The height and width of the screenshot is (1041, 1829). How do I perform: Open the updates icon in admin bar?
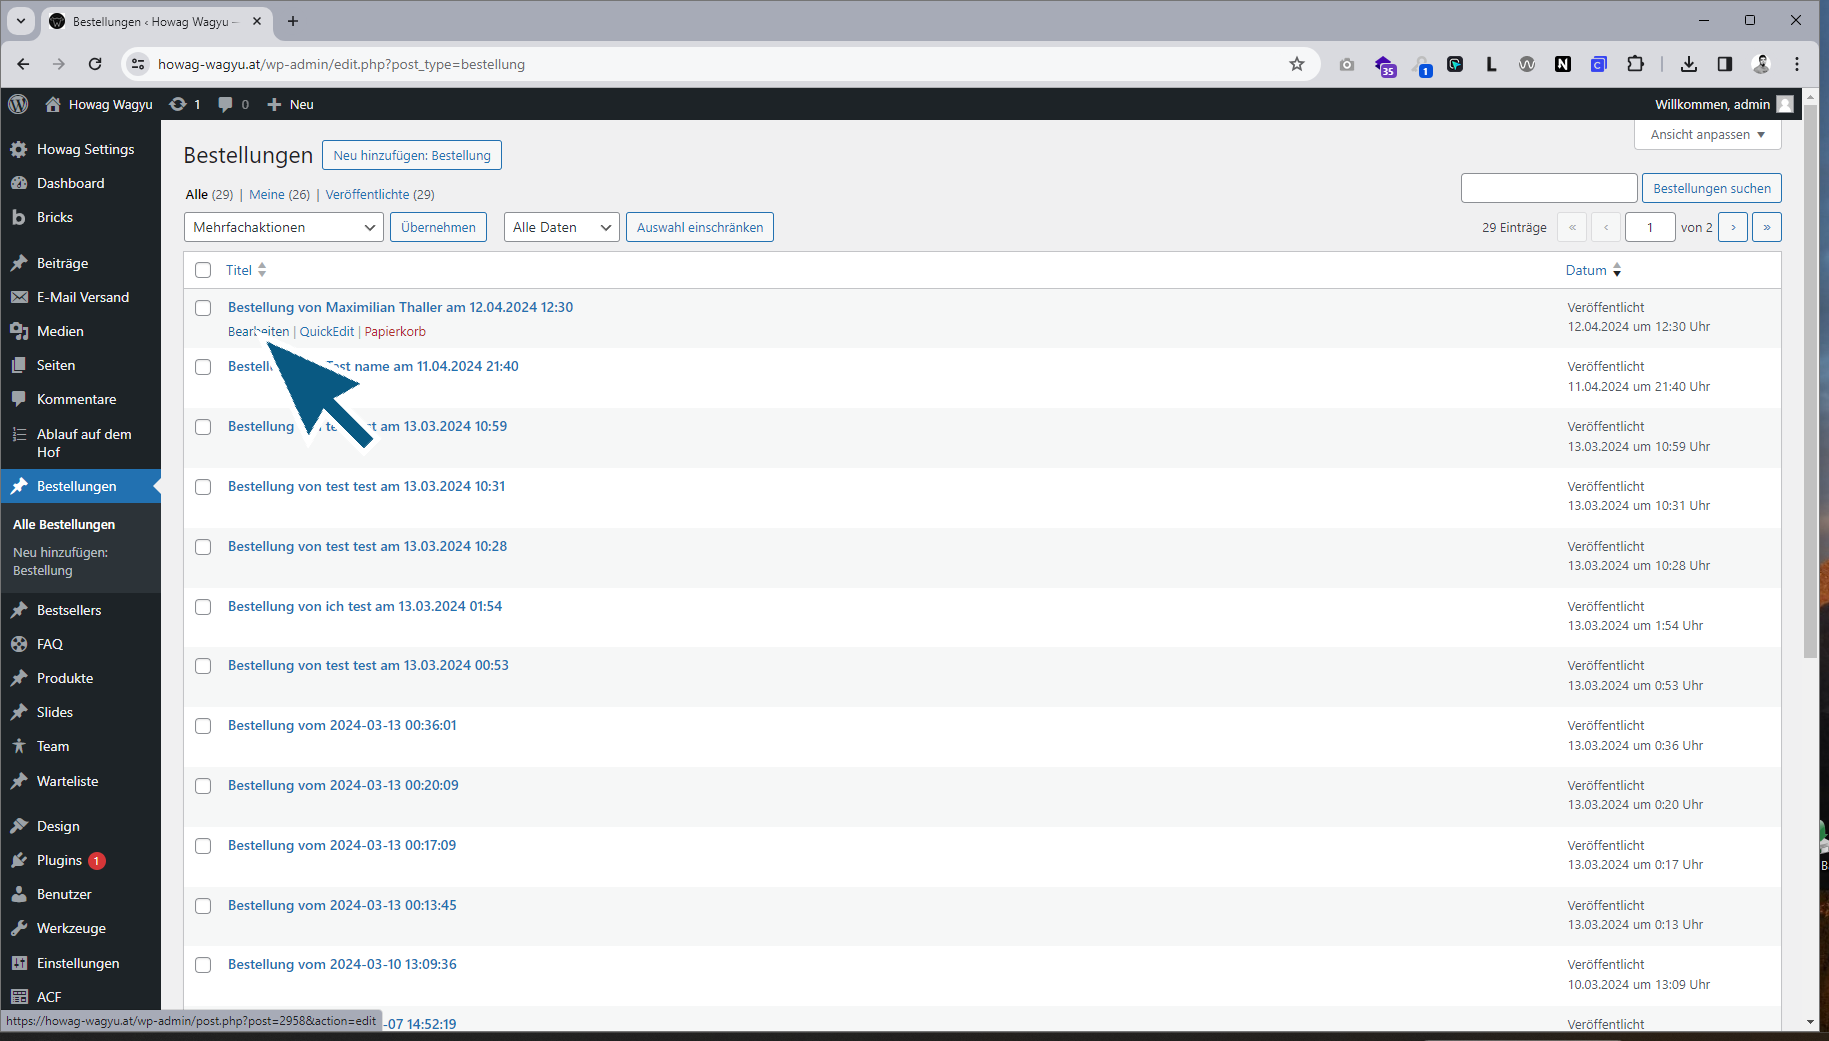click(x=178, y=104)
